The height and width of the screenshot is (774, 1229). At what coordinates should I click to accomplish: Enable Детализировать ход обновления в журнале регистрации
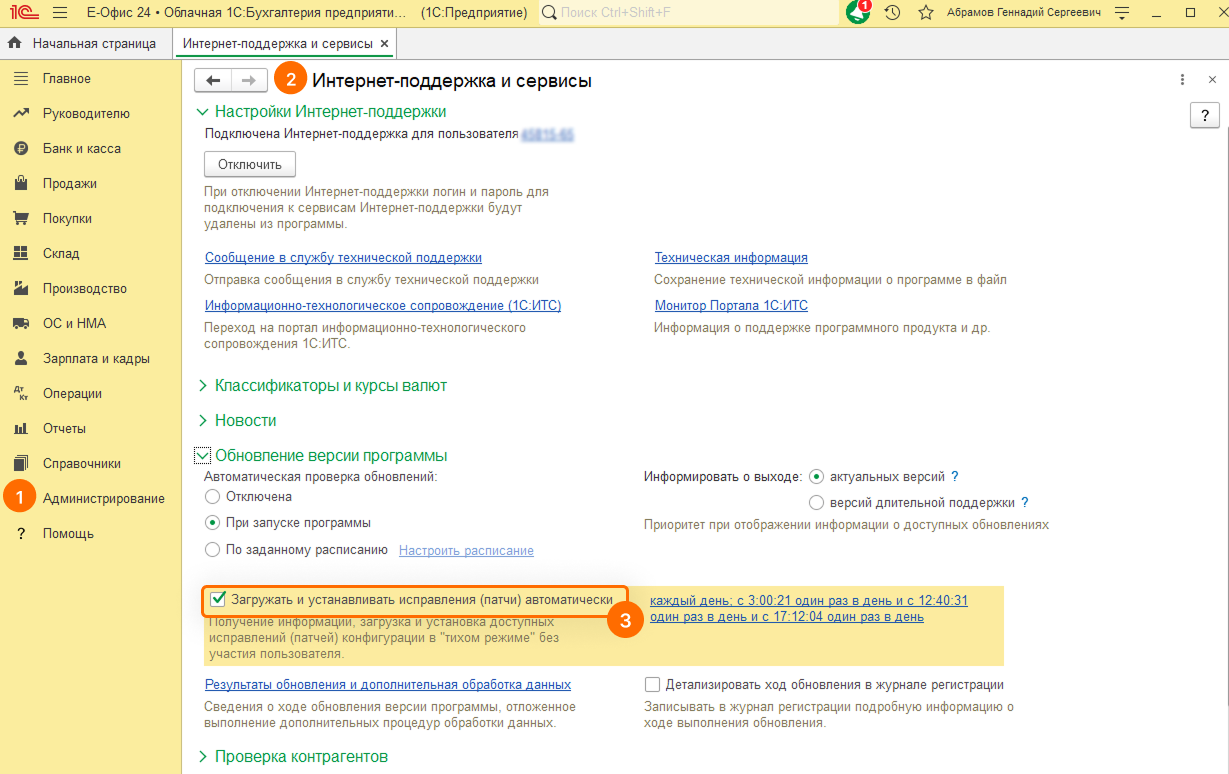coord(653,685)
